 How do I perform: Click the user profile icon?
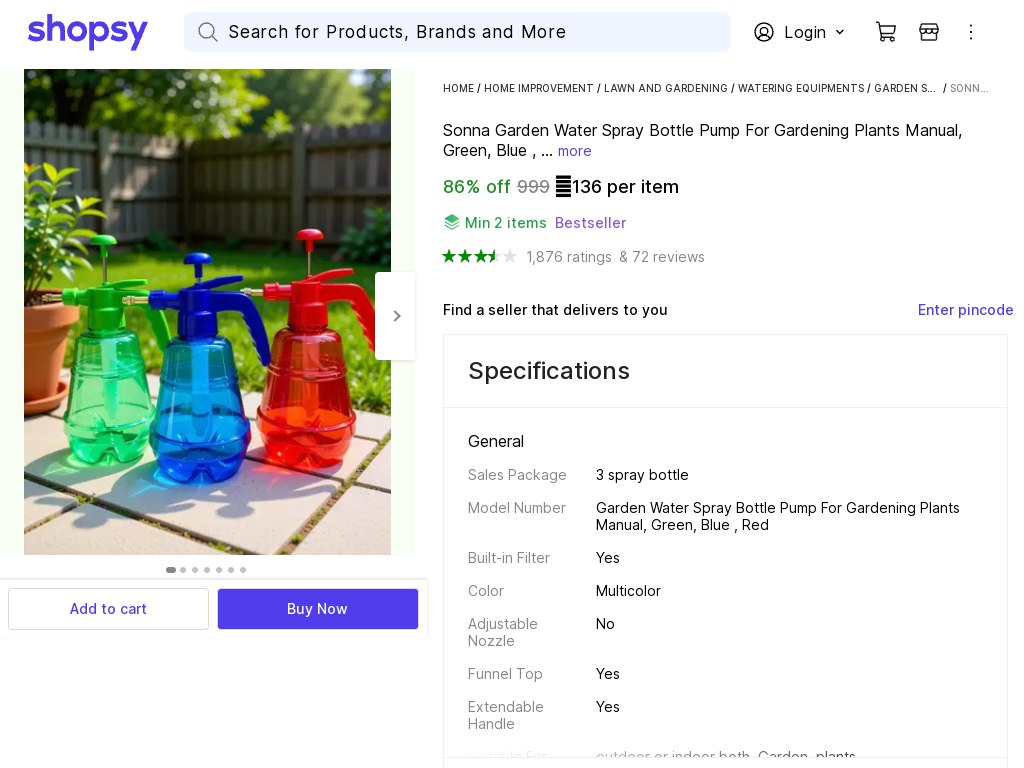[x=764, y=32]
